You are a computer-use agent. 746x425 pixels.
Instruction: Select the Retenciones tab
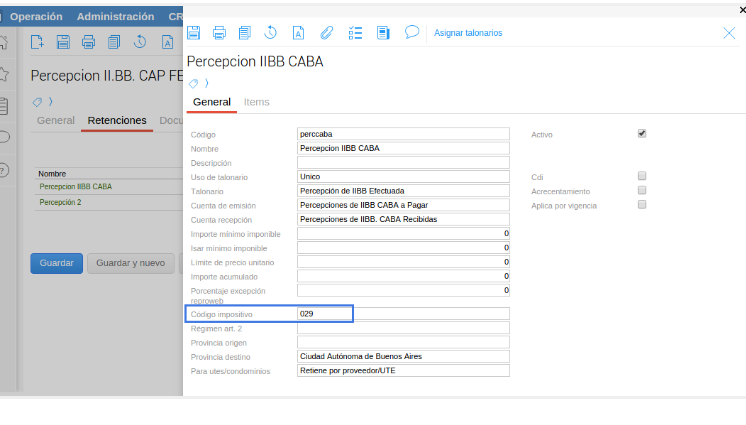click(117, 121)
